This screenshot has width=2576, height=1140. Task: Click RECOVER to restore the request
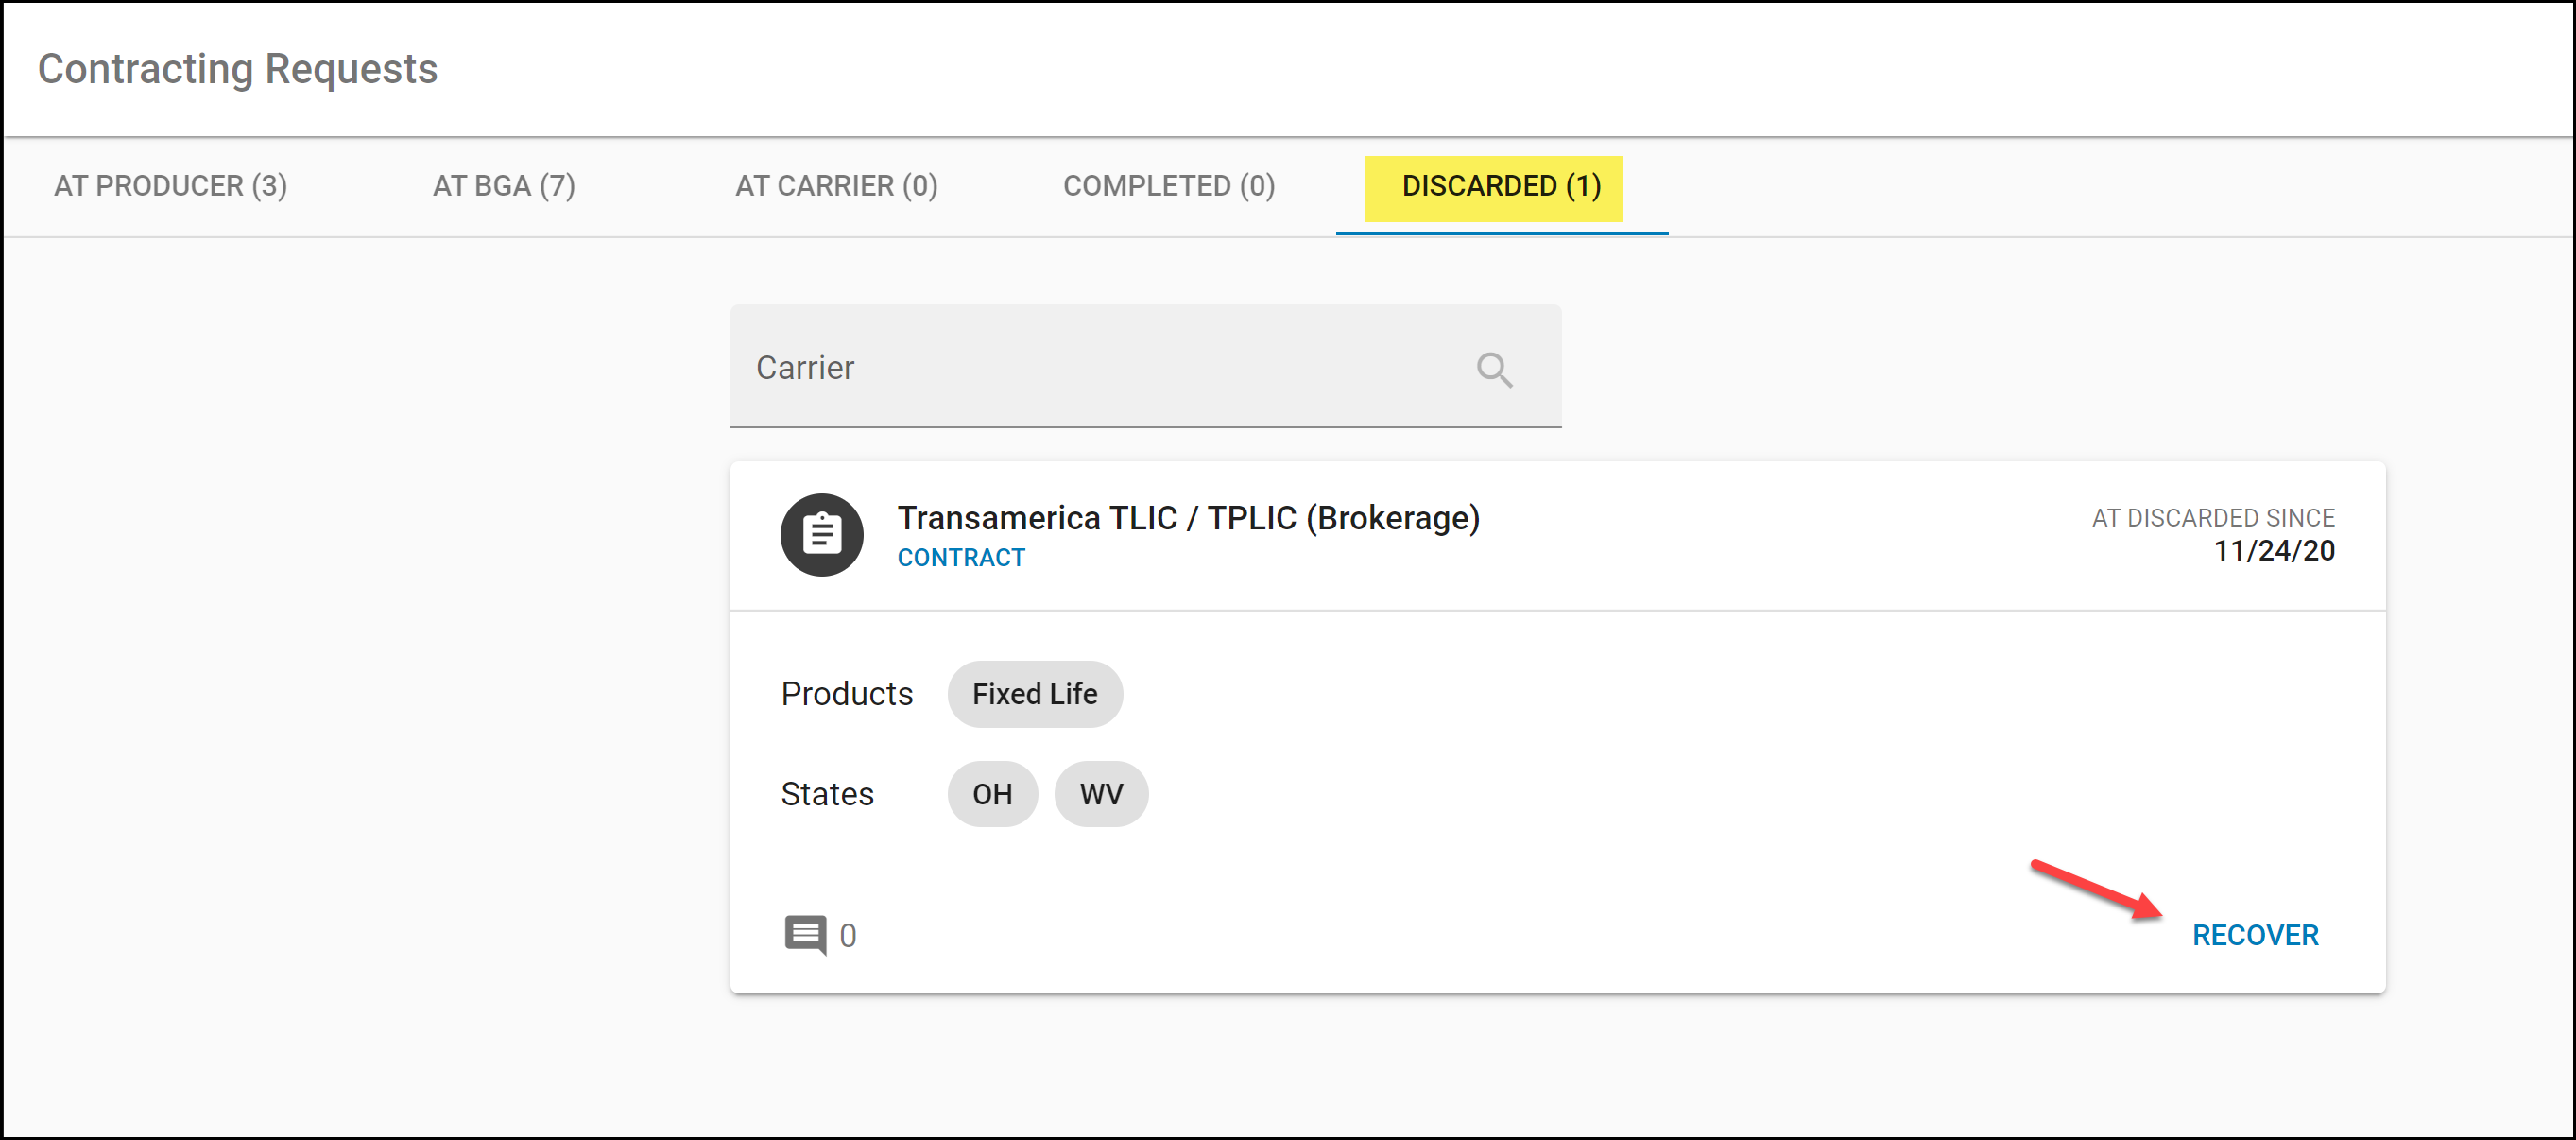coord(2254,935)
